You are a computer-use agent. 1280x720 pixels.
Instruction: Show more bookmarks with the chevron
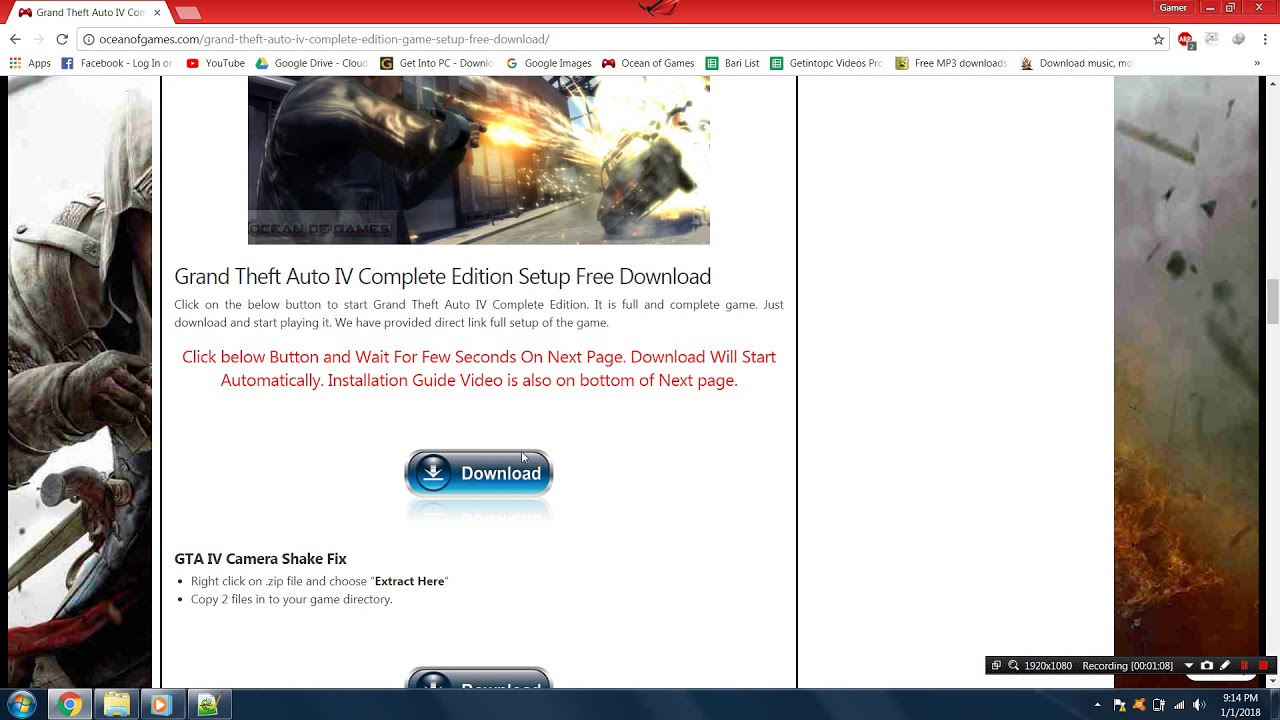tap(1257, 63)
